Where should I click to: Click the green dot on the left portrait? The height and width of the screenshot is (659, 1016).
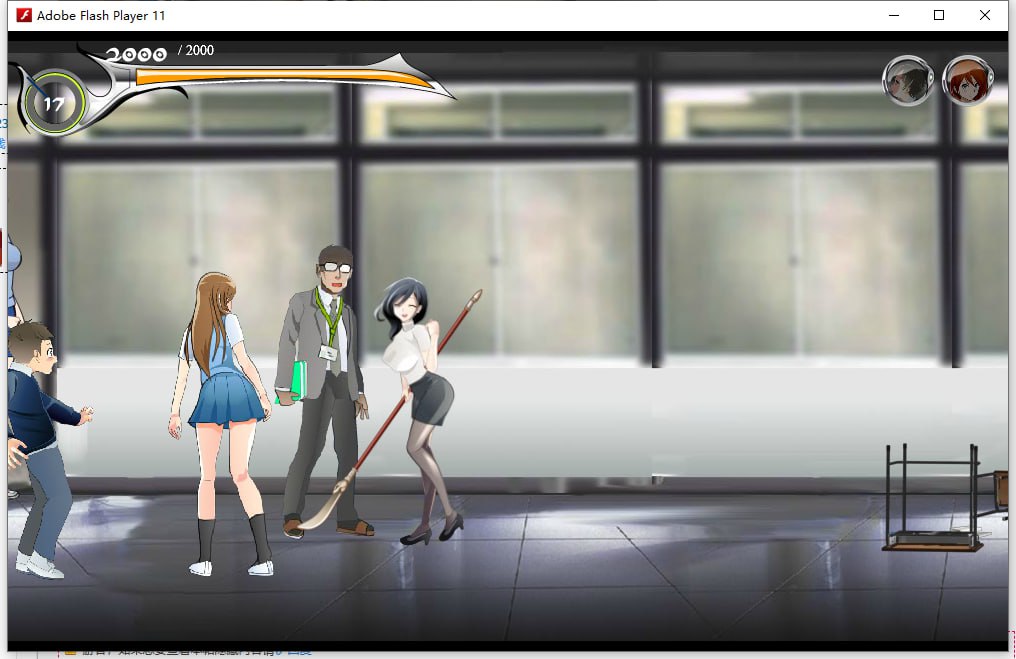tap(931, 76)
